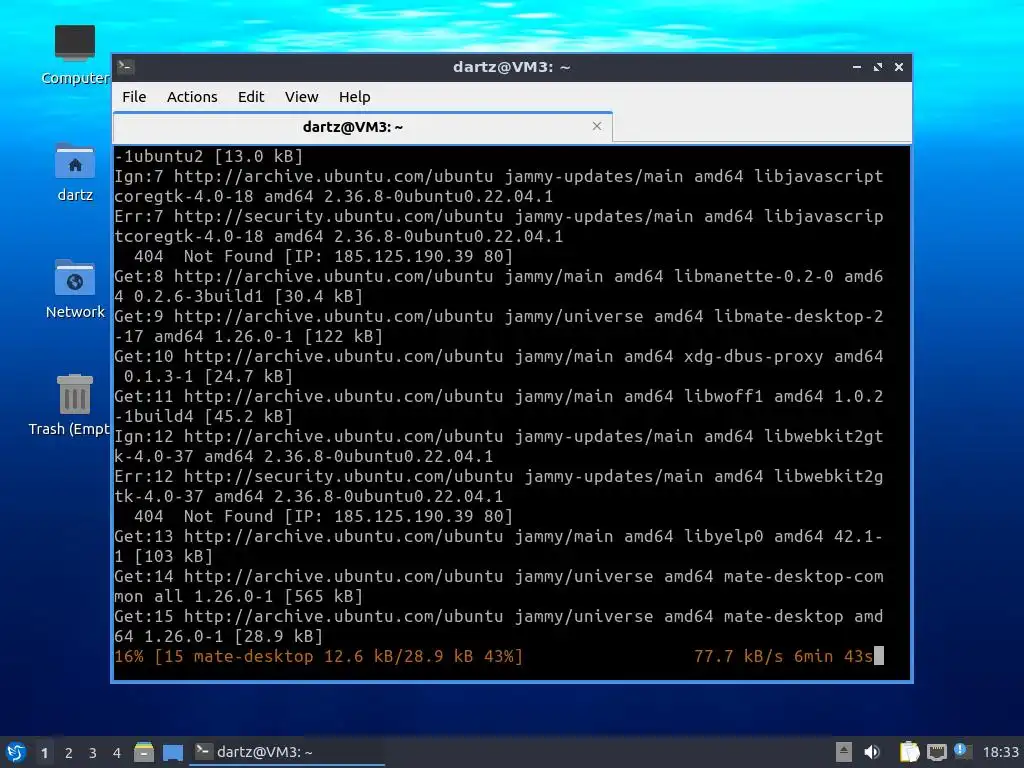Open the volume control tray icon
1024x768 pixels.
872,752
